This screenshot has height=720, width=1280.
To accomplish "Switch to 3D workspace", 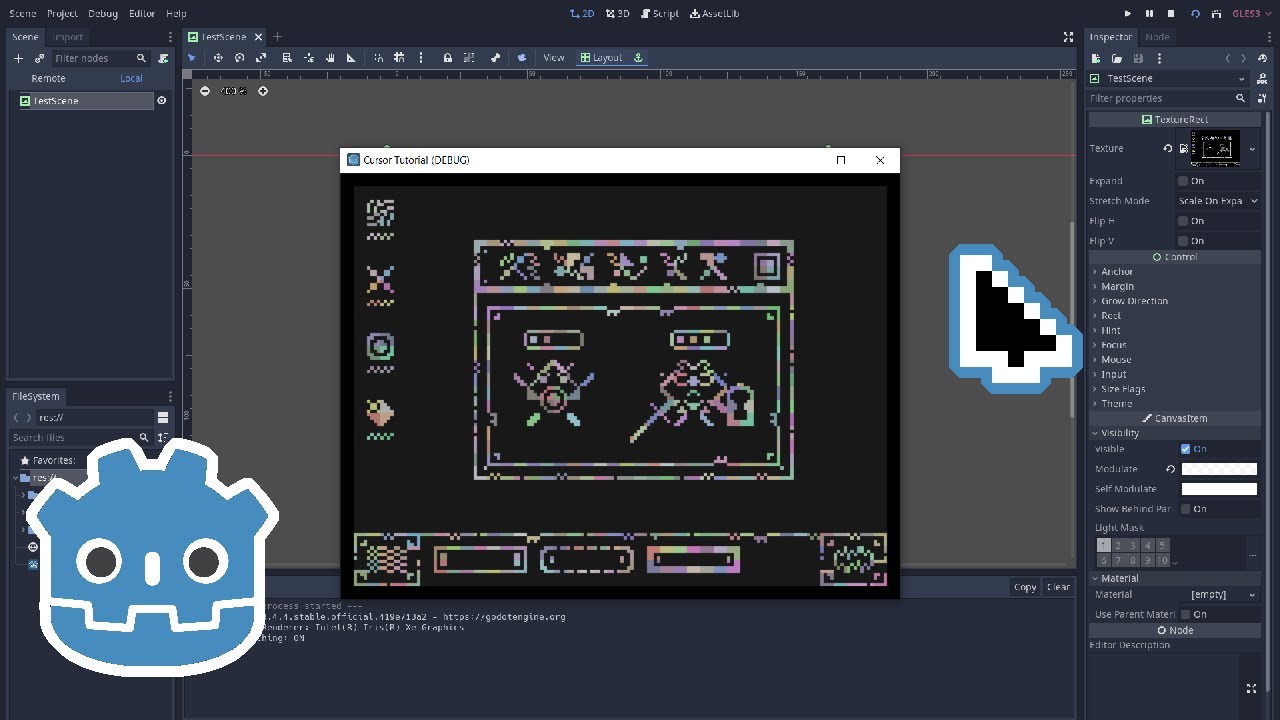I will click(x=617, y=14).
